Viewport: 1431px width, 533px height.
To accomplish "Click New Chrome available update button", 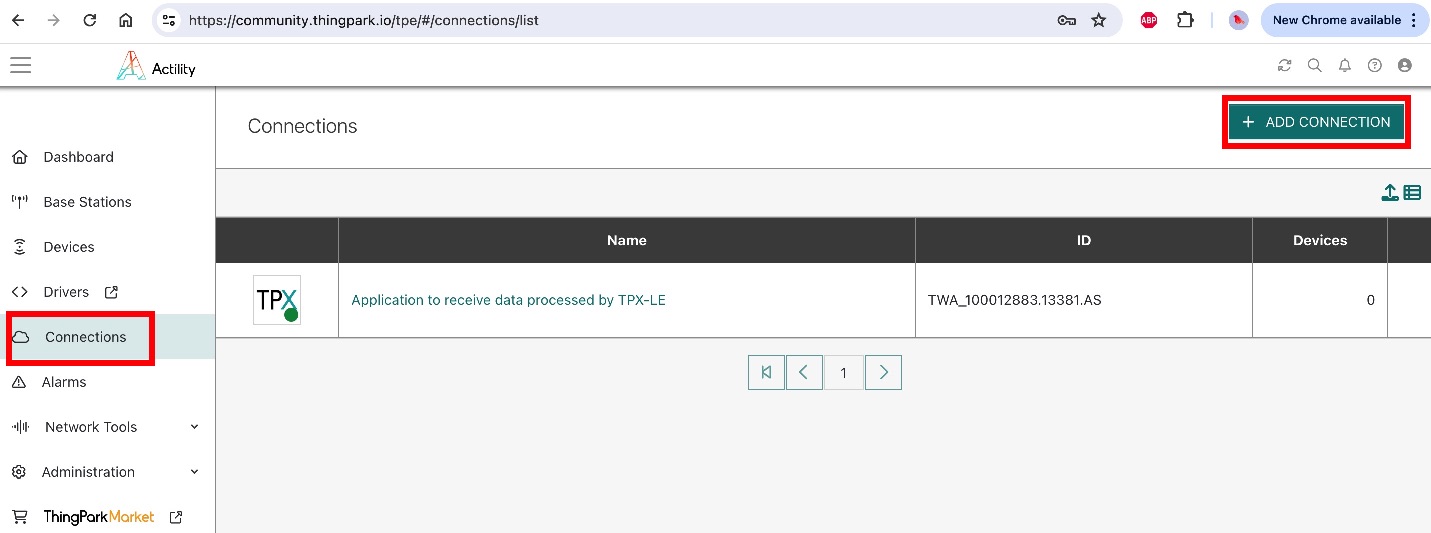I will tap(1344, 20).
